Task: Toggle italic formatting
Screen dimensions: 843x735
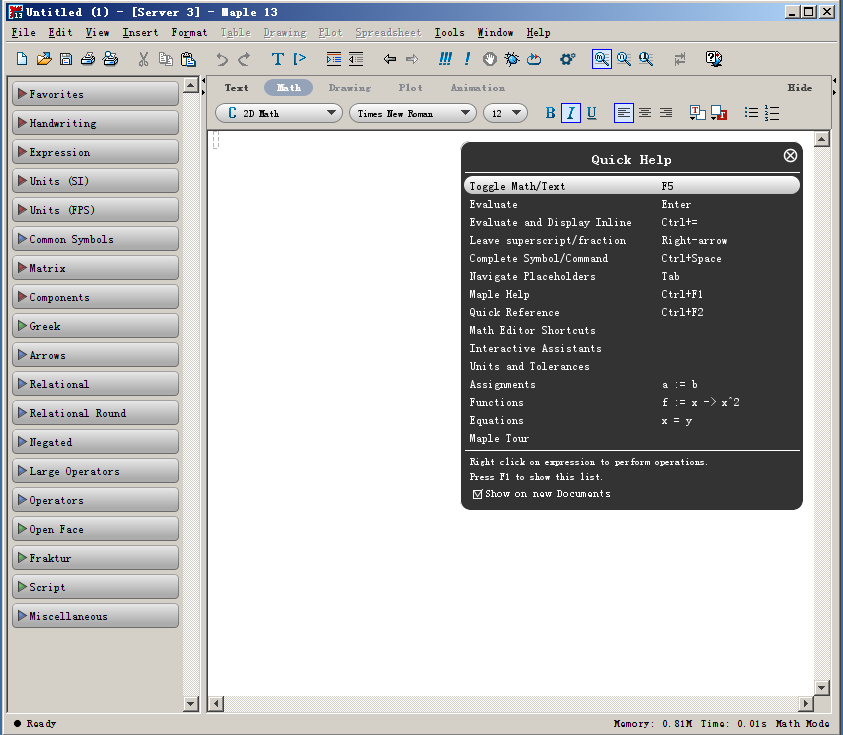Action: [570, 113]
